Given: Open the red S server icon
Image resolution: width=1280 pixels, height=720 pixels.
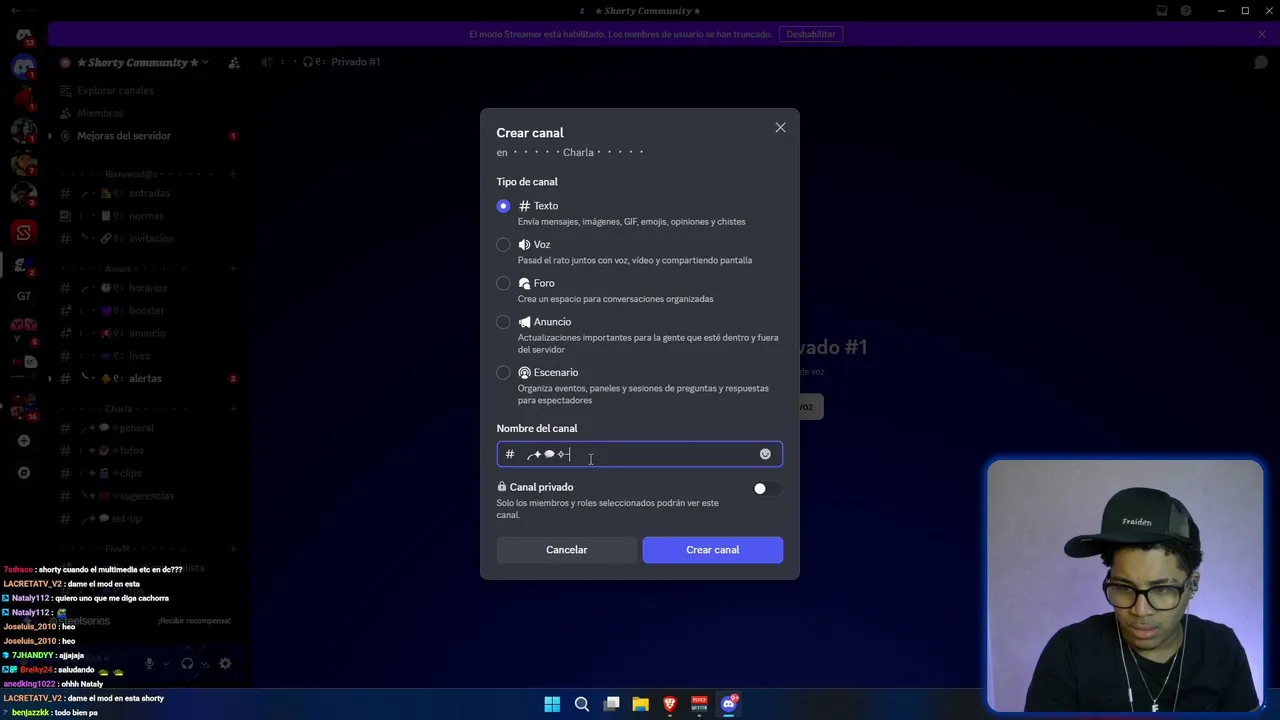Looking at the screenshot, I should [x=24, y=233].
